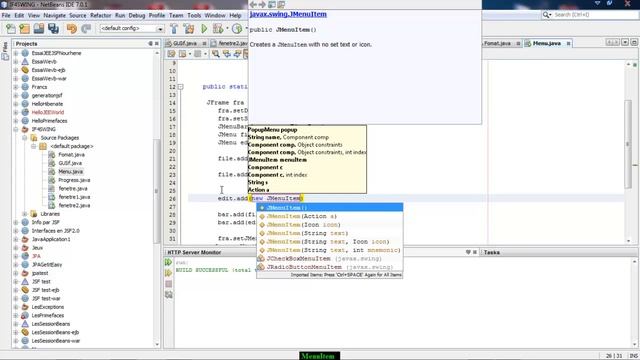The width and height of the screenshot is (640, 360).
Task: Click the Undo toolbar icon
Action: click(72, 29)
